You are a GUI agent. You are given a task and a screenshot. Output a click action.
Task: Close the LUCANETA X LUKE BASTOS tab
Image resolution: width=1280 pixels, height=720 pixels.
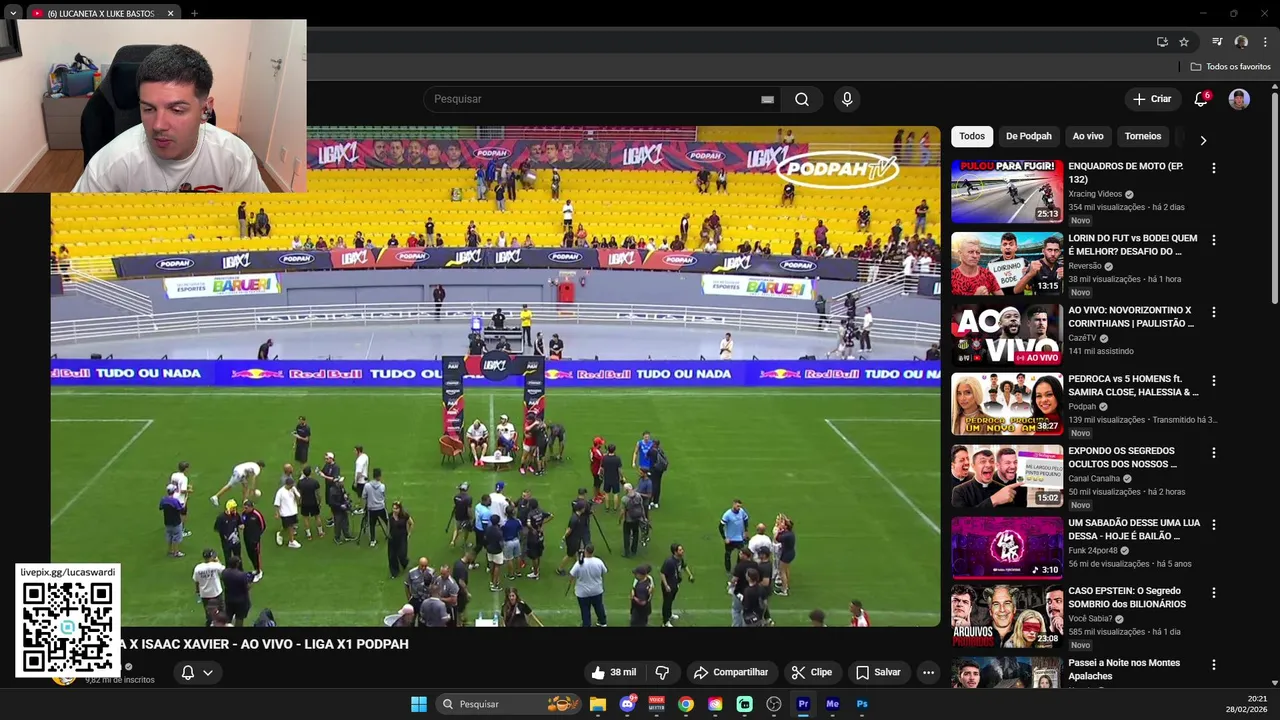click(x=170, y=13)
